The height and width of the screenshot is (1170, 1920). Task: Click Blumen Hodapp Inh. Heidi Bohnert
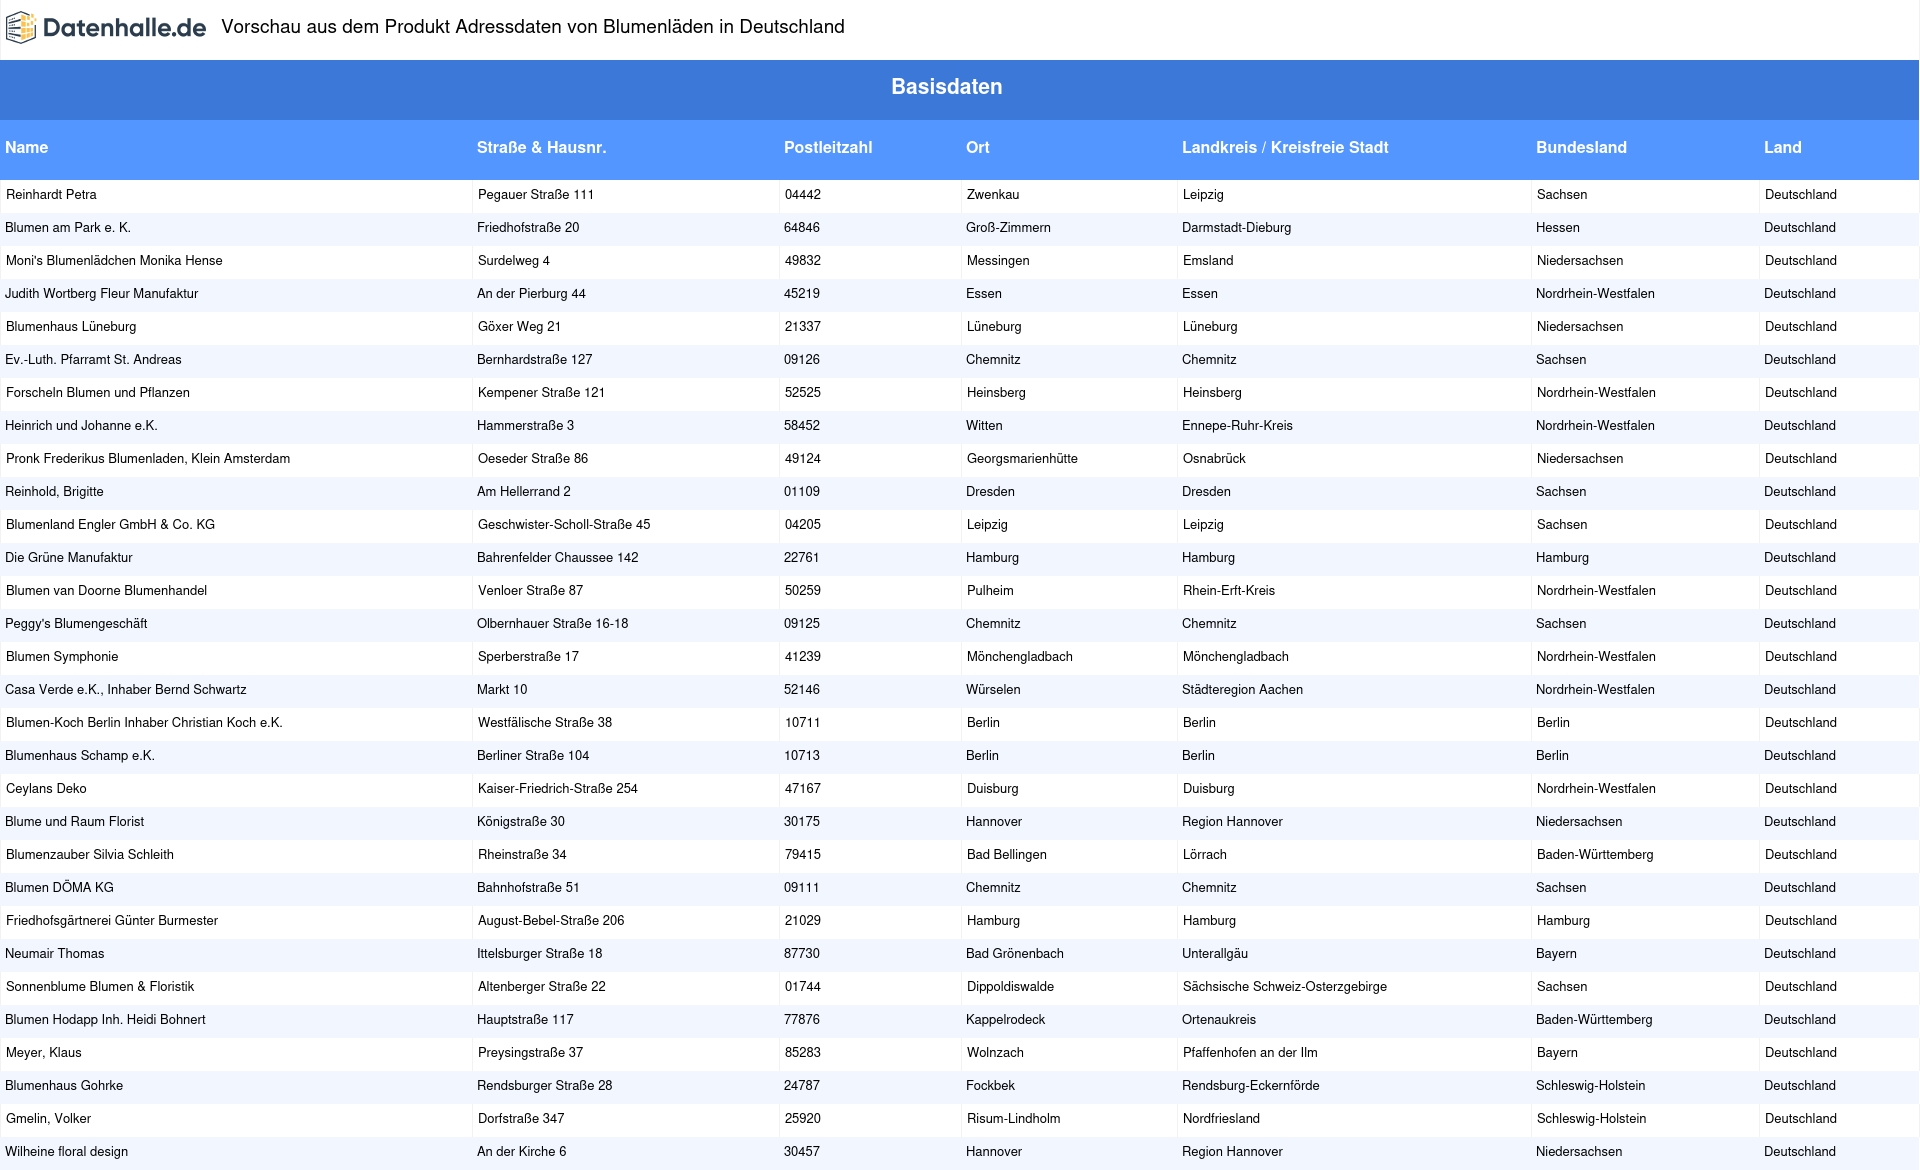105,1020
